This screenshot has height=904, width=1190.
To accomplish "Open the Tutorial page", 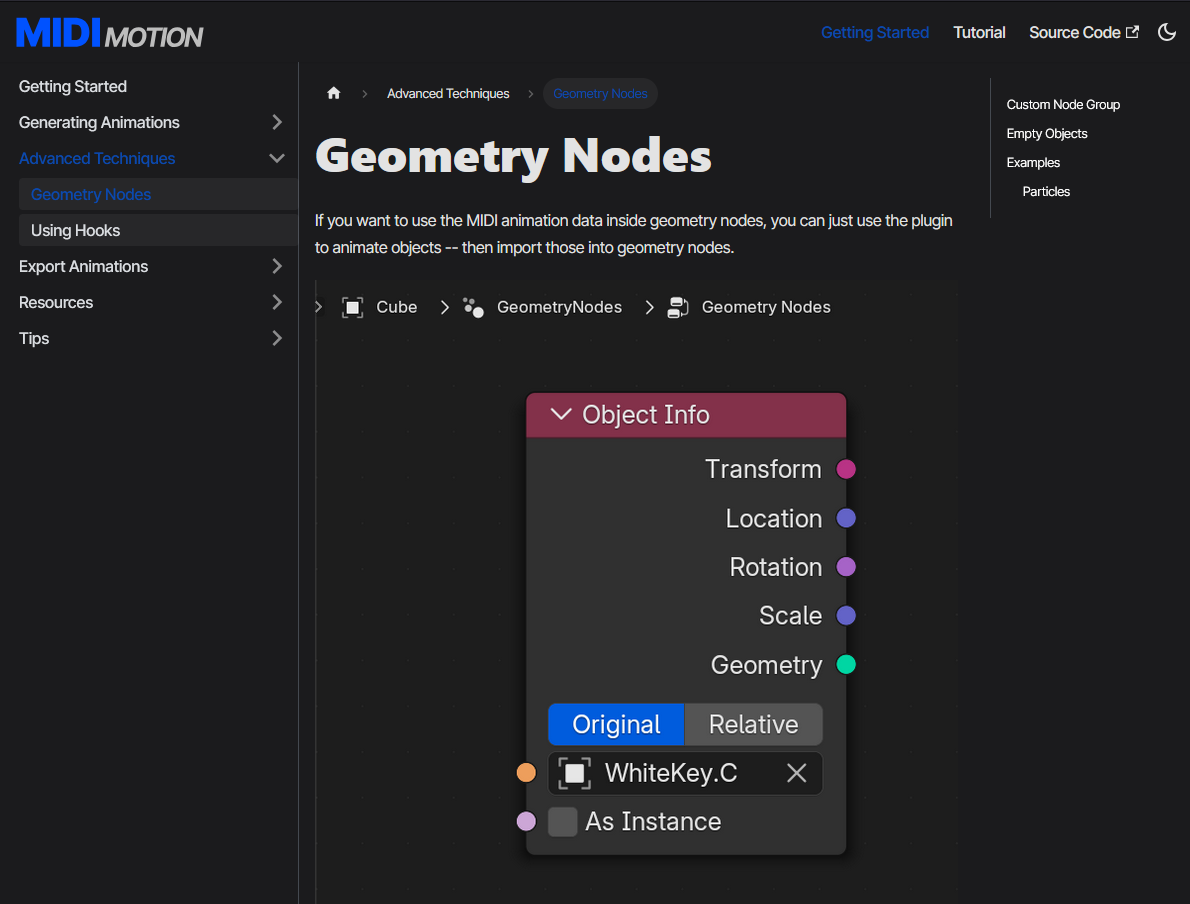I will tap(979, 32).
